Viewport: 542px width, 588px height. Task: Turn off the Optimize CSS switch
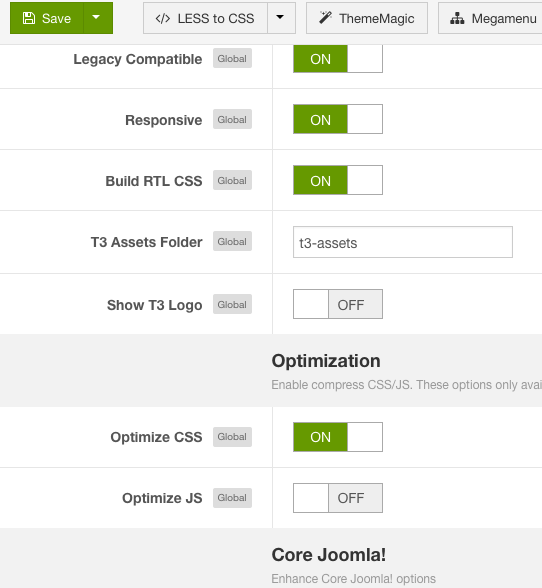pyautogui.click(x=338, y=437)
